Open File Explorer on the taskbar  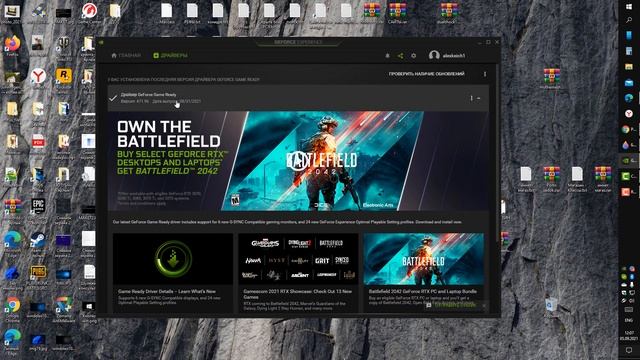(629, 67)
